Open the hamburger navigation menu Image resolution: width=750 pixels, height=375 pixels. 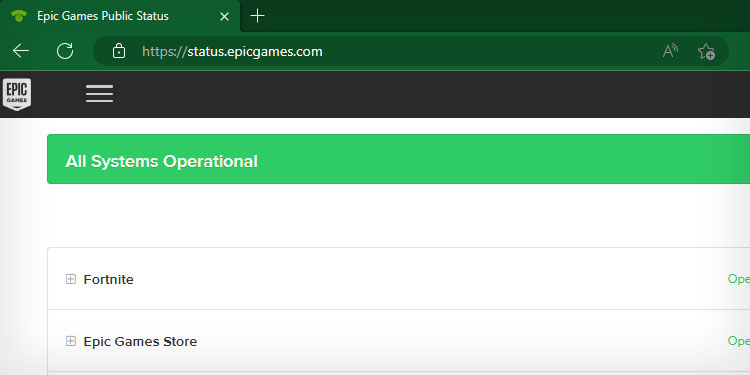coord(99,94)
